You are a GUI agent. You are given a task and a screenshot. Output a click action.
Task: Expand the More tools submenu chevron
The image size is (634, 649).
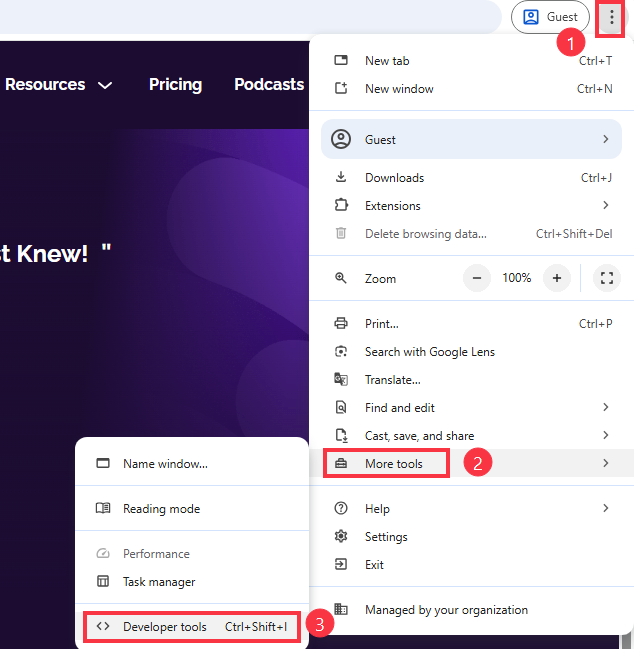(606, 463)
